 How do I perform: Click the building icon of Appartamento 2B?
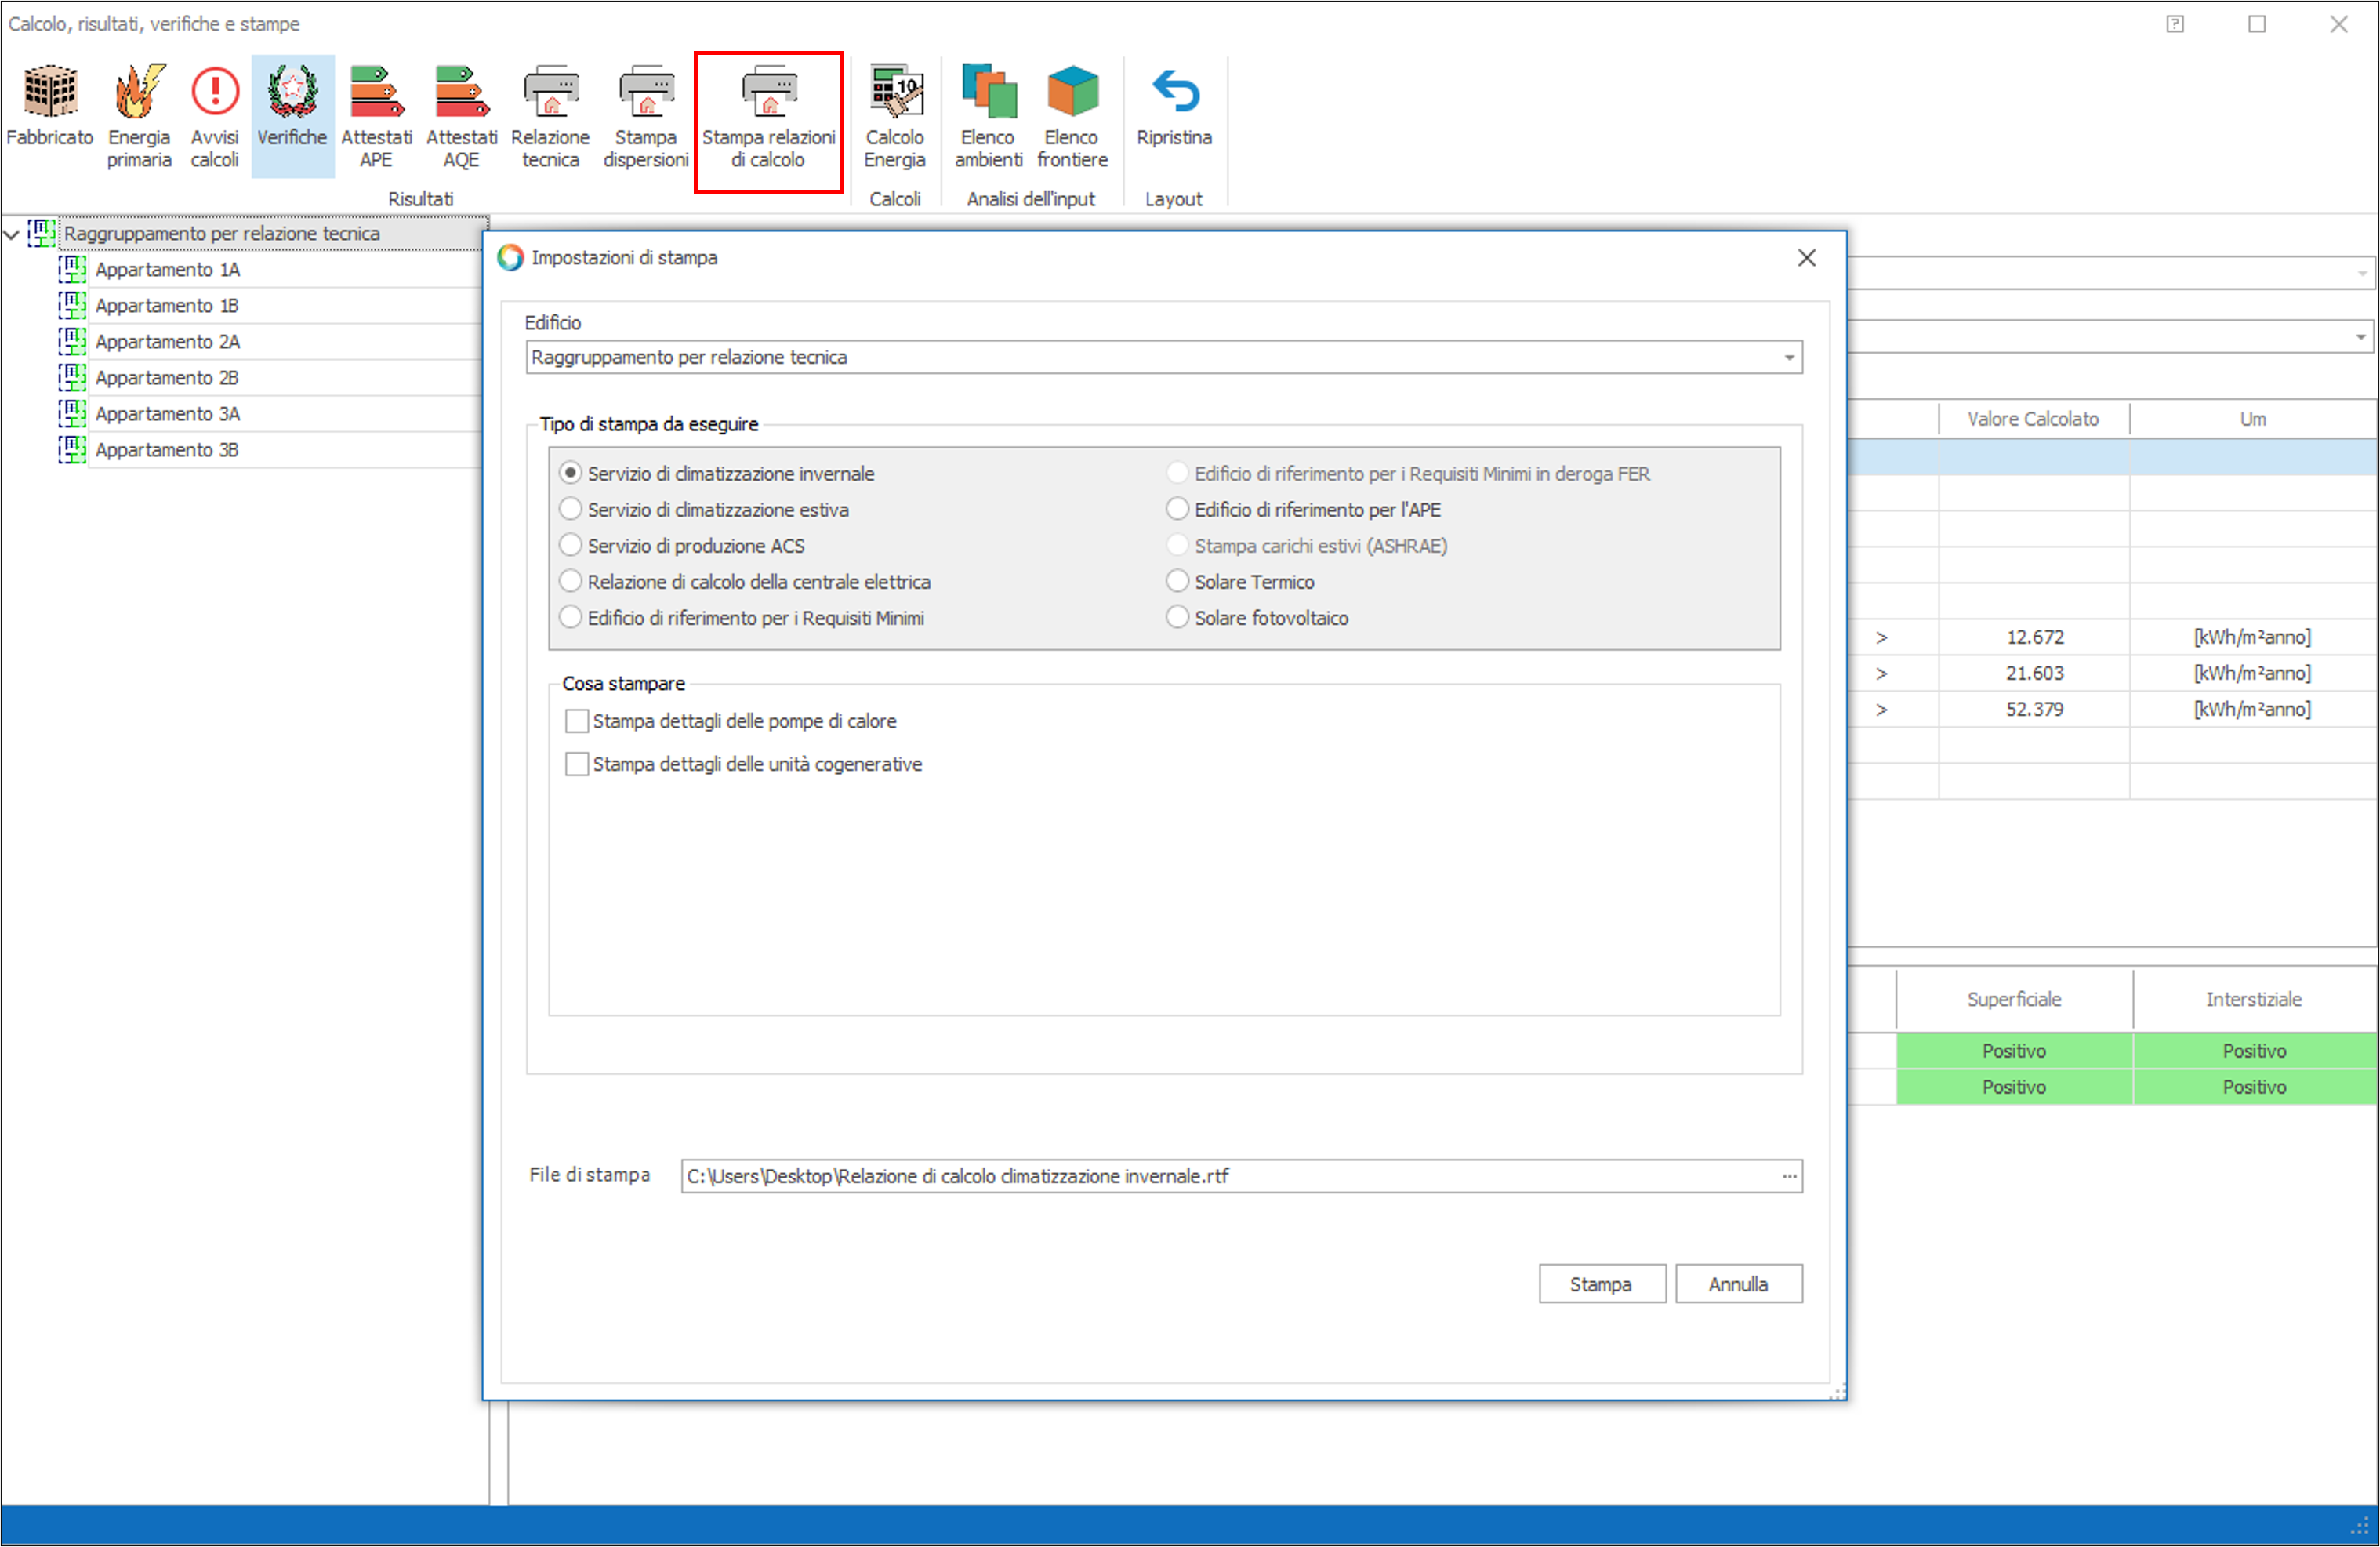pos(72,377)
